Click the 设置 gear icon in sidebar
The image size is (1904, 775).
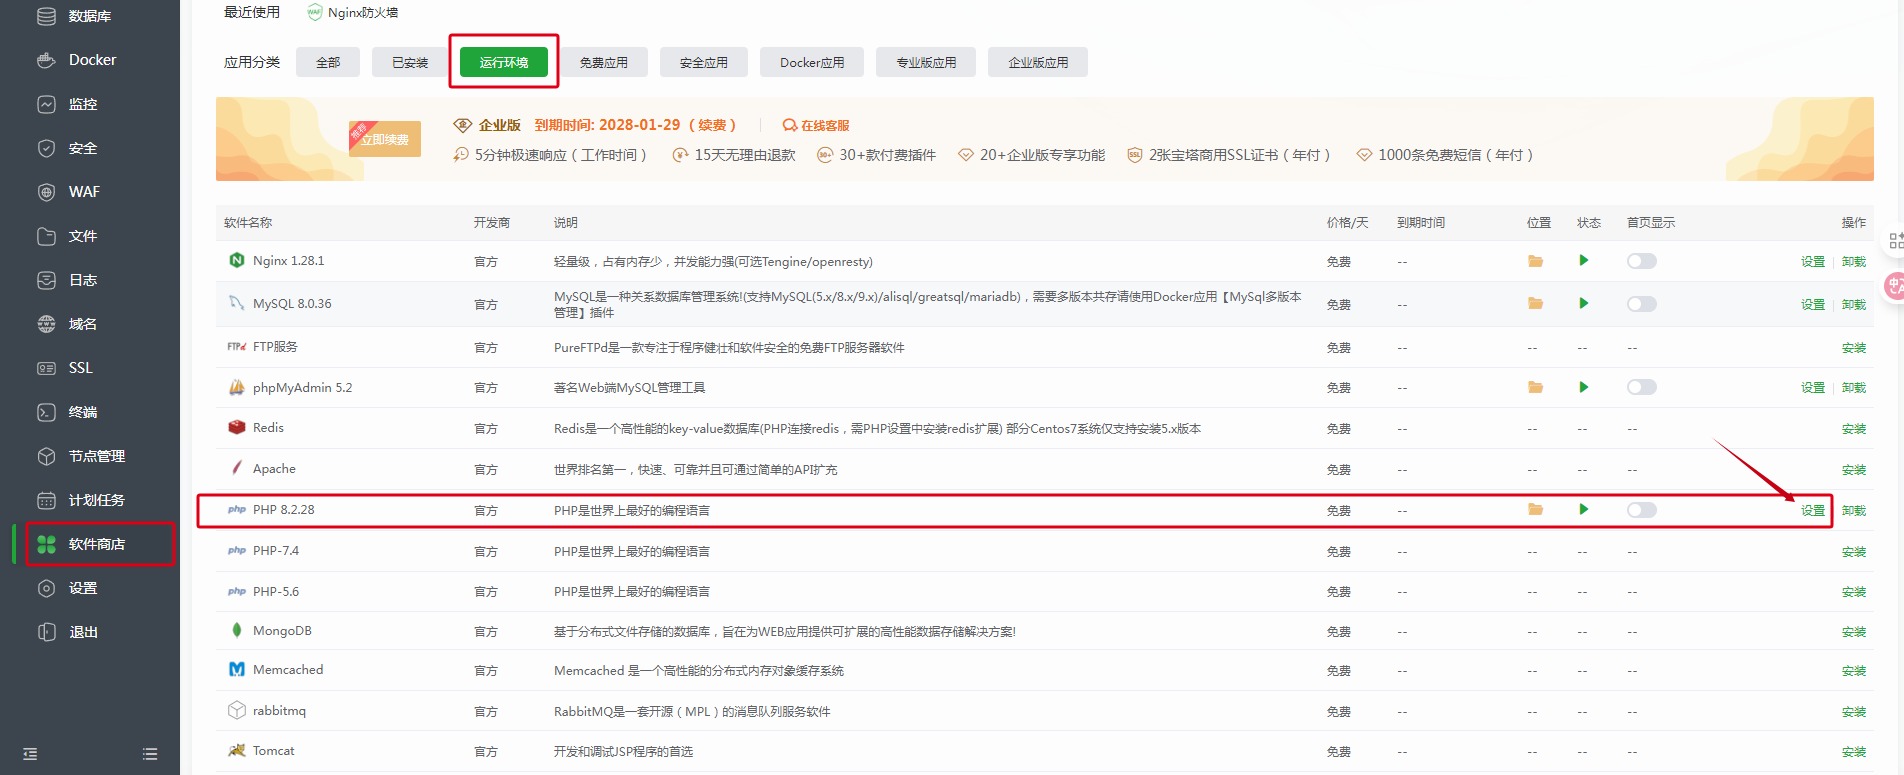(46, 588)
